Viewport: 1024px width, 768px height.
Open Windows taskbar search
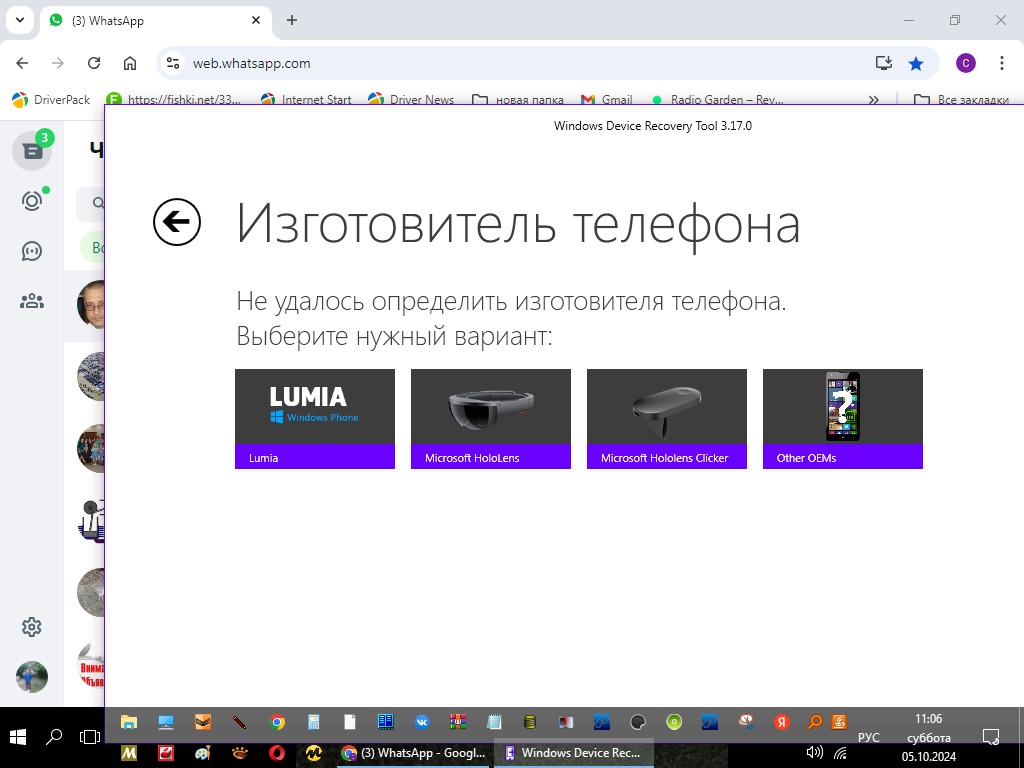(x=54, y=737)
